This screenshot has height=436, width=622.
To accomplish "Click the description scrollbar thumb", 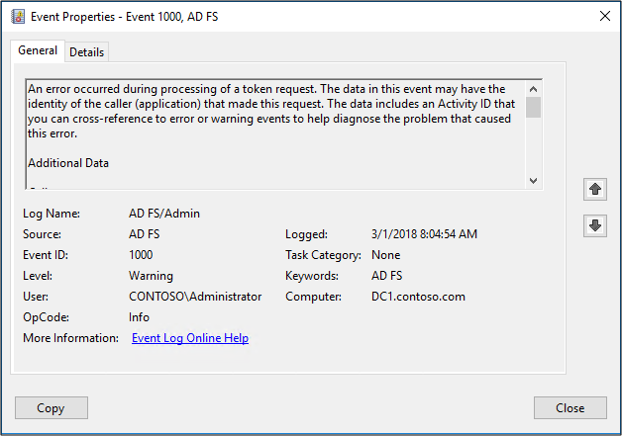I will coord(533,107).
